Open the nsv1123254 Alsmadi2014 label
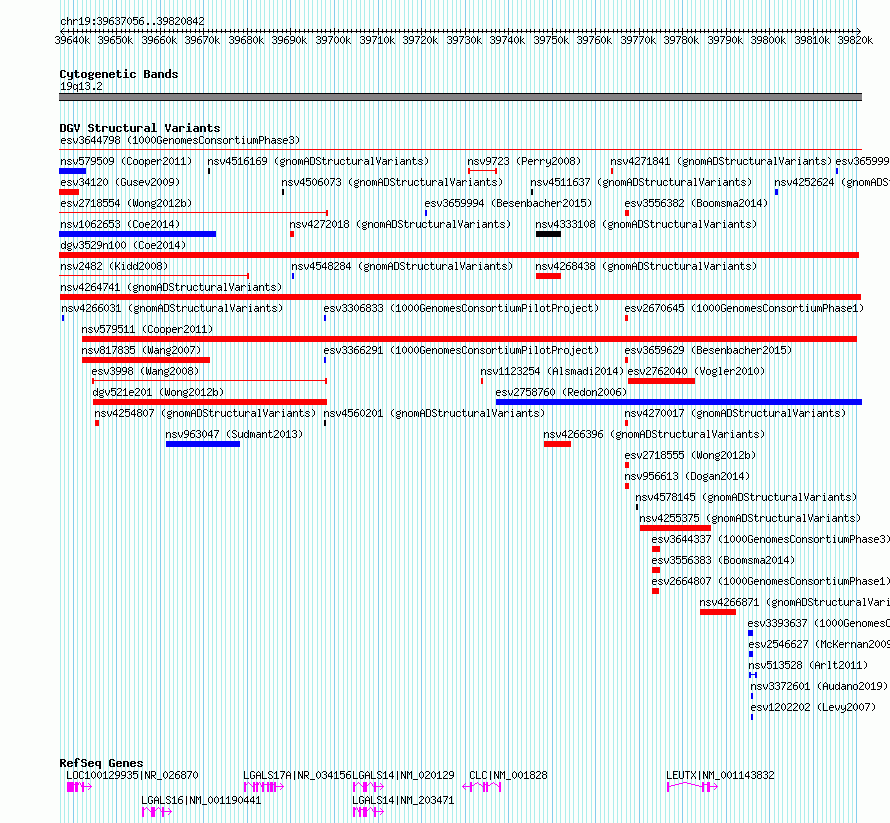This screenshot has height=823, width=890. [552, 371]
